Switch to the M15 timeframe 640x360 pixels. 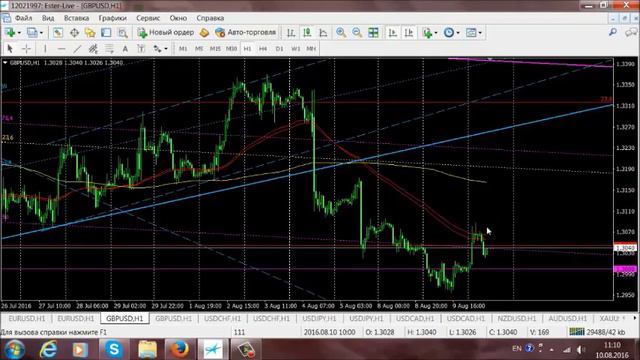[x=215, y=49]
